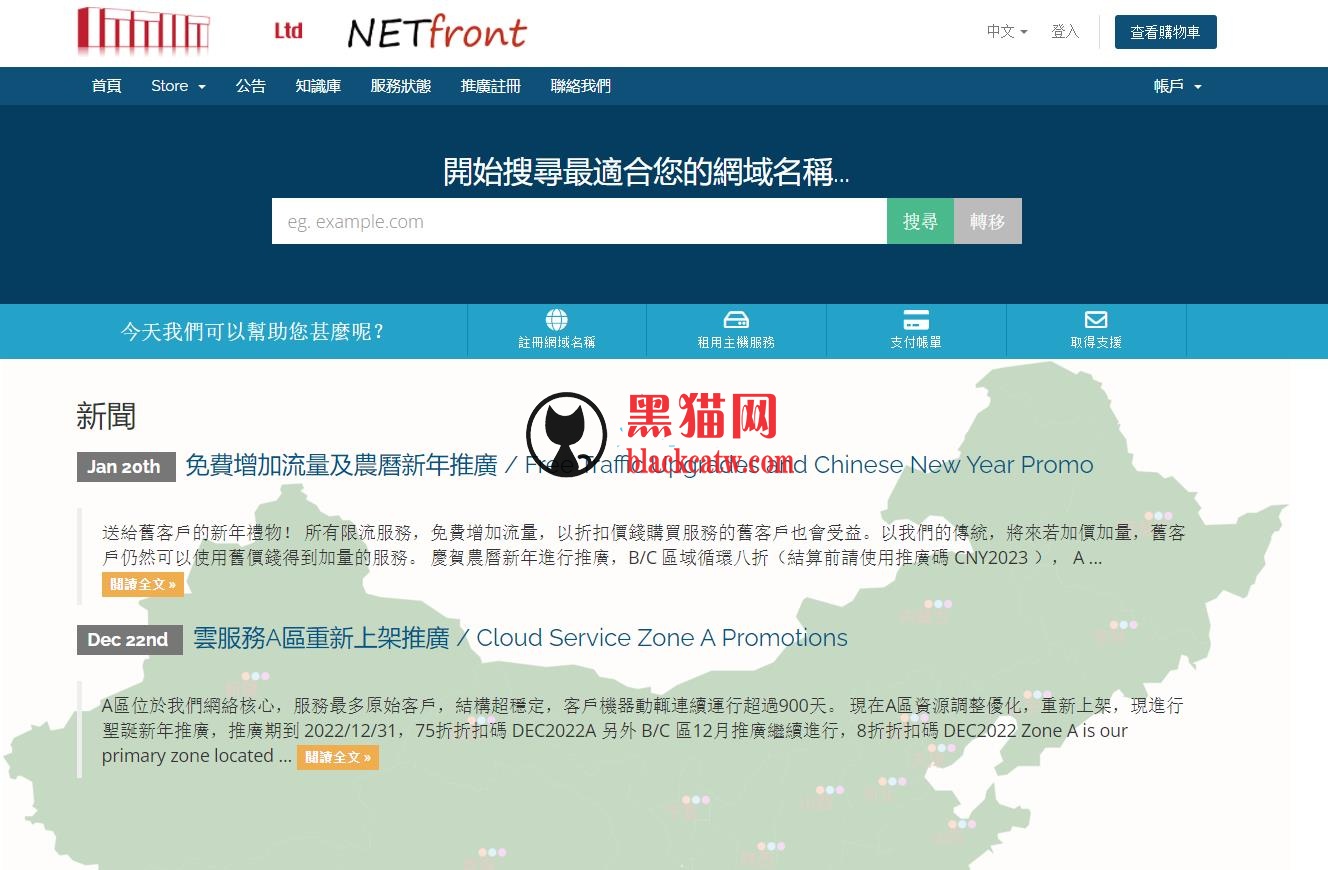
Task: Click the globe icon for domain registration
Action: 557,320
